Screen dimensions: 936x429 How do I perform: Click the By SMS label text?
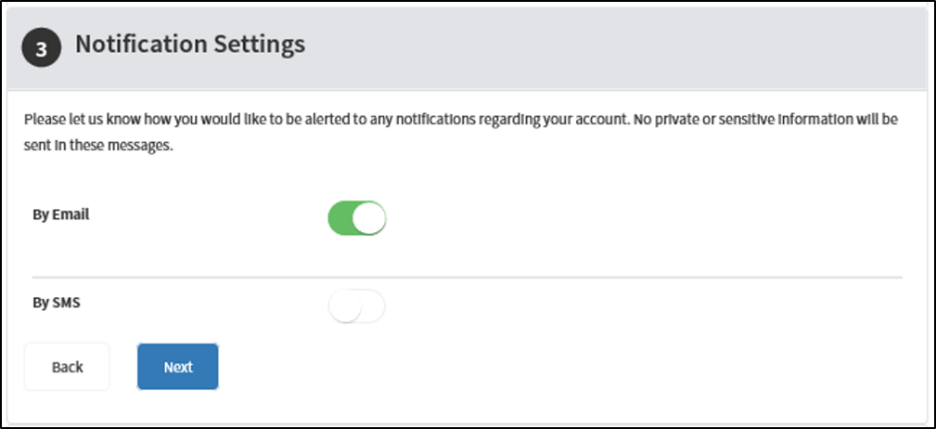56,303
